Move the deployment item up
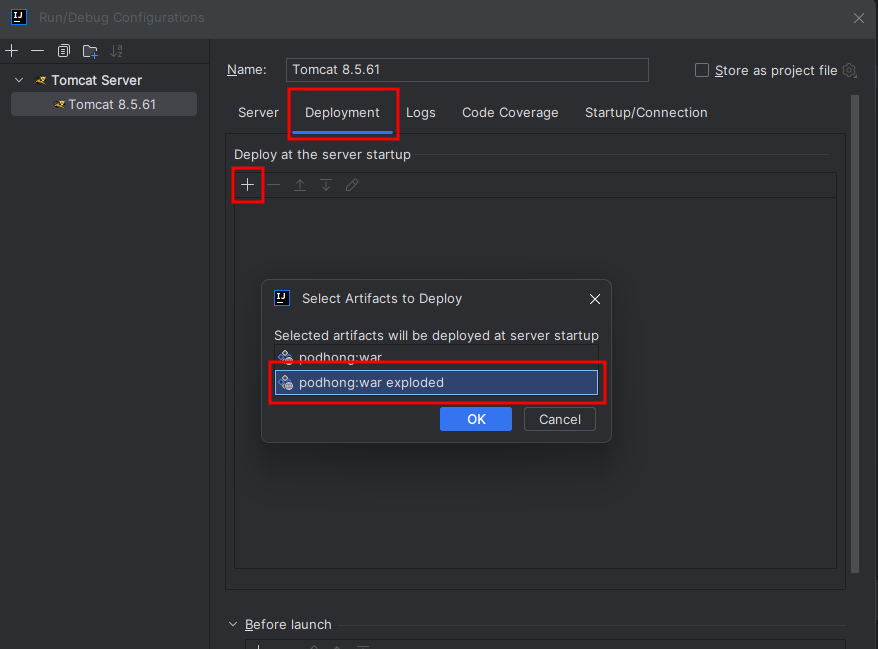 click(x=300, y=185)
